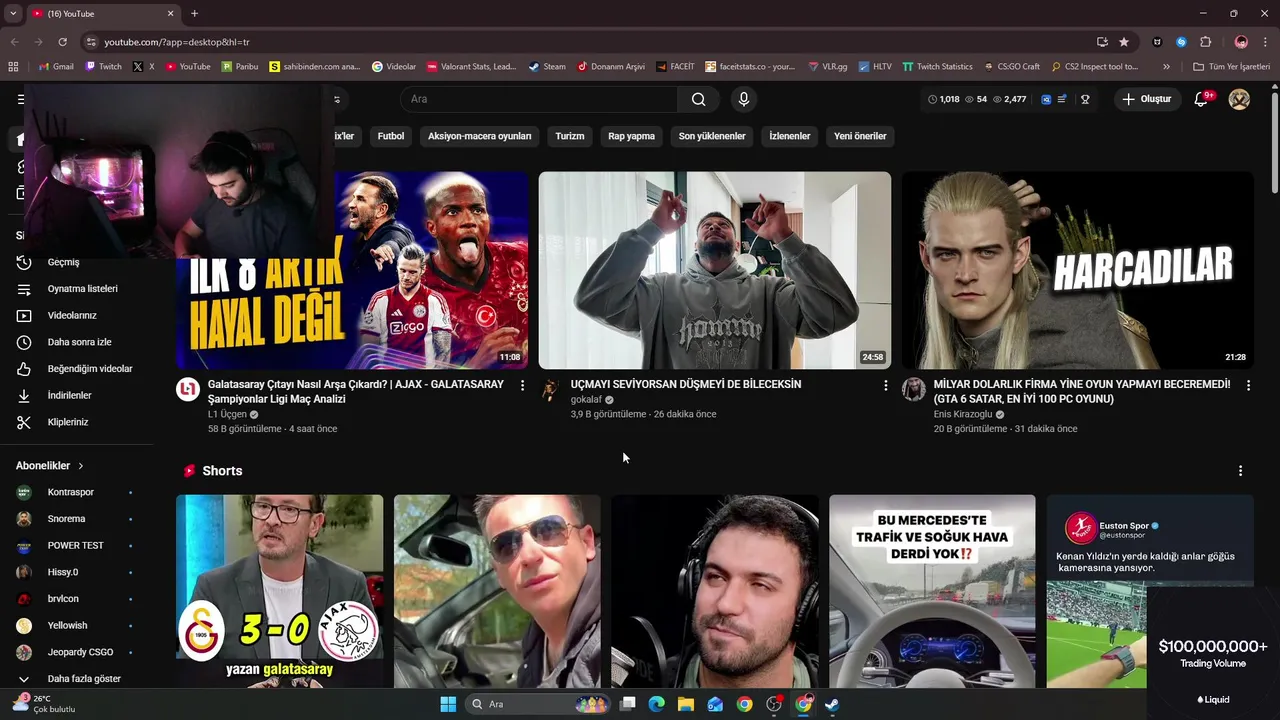Open Microsoft Edge from taskbar

tap(656, 704)
